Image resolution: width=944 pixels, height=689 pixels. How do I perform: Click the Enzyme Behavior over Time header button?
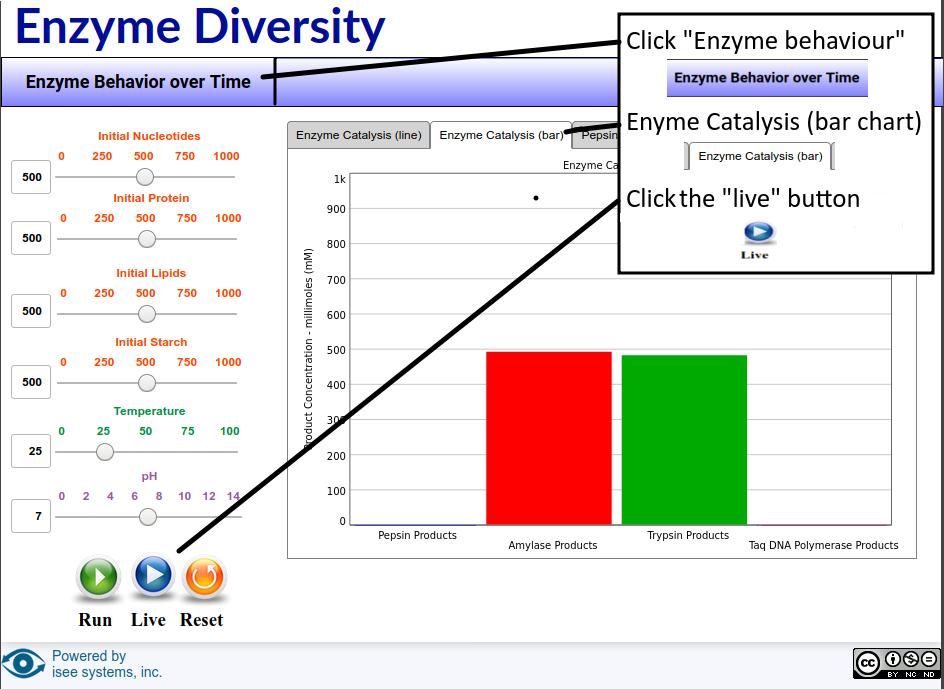point(138,82)
